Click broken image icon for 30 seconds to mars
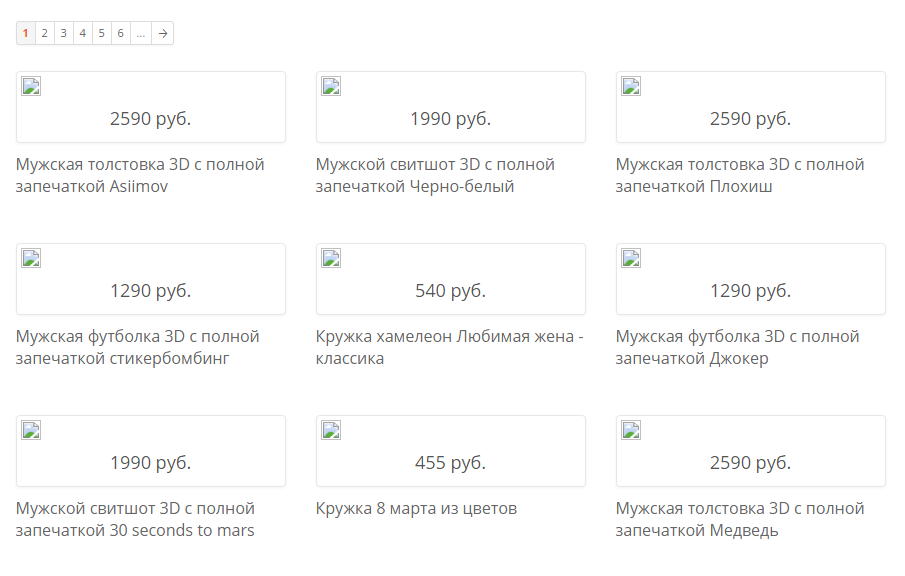The width and height of the screenshot is (905, 576). coord(31,430)
